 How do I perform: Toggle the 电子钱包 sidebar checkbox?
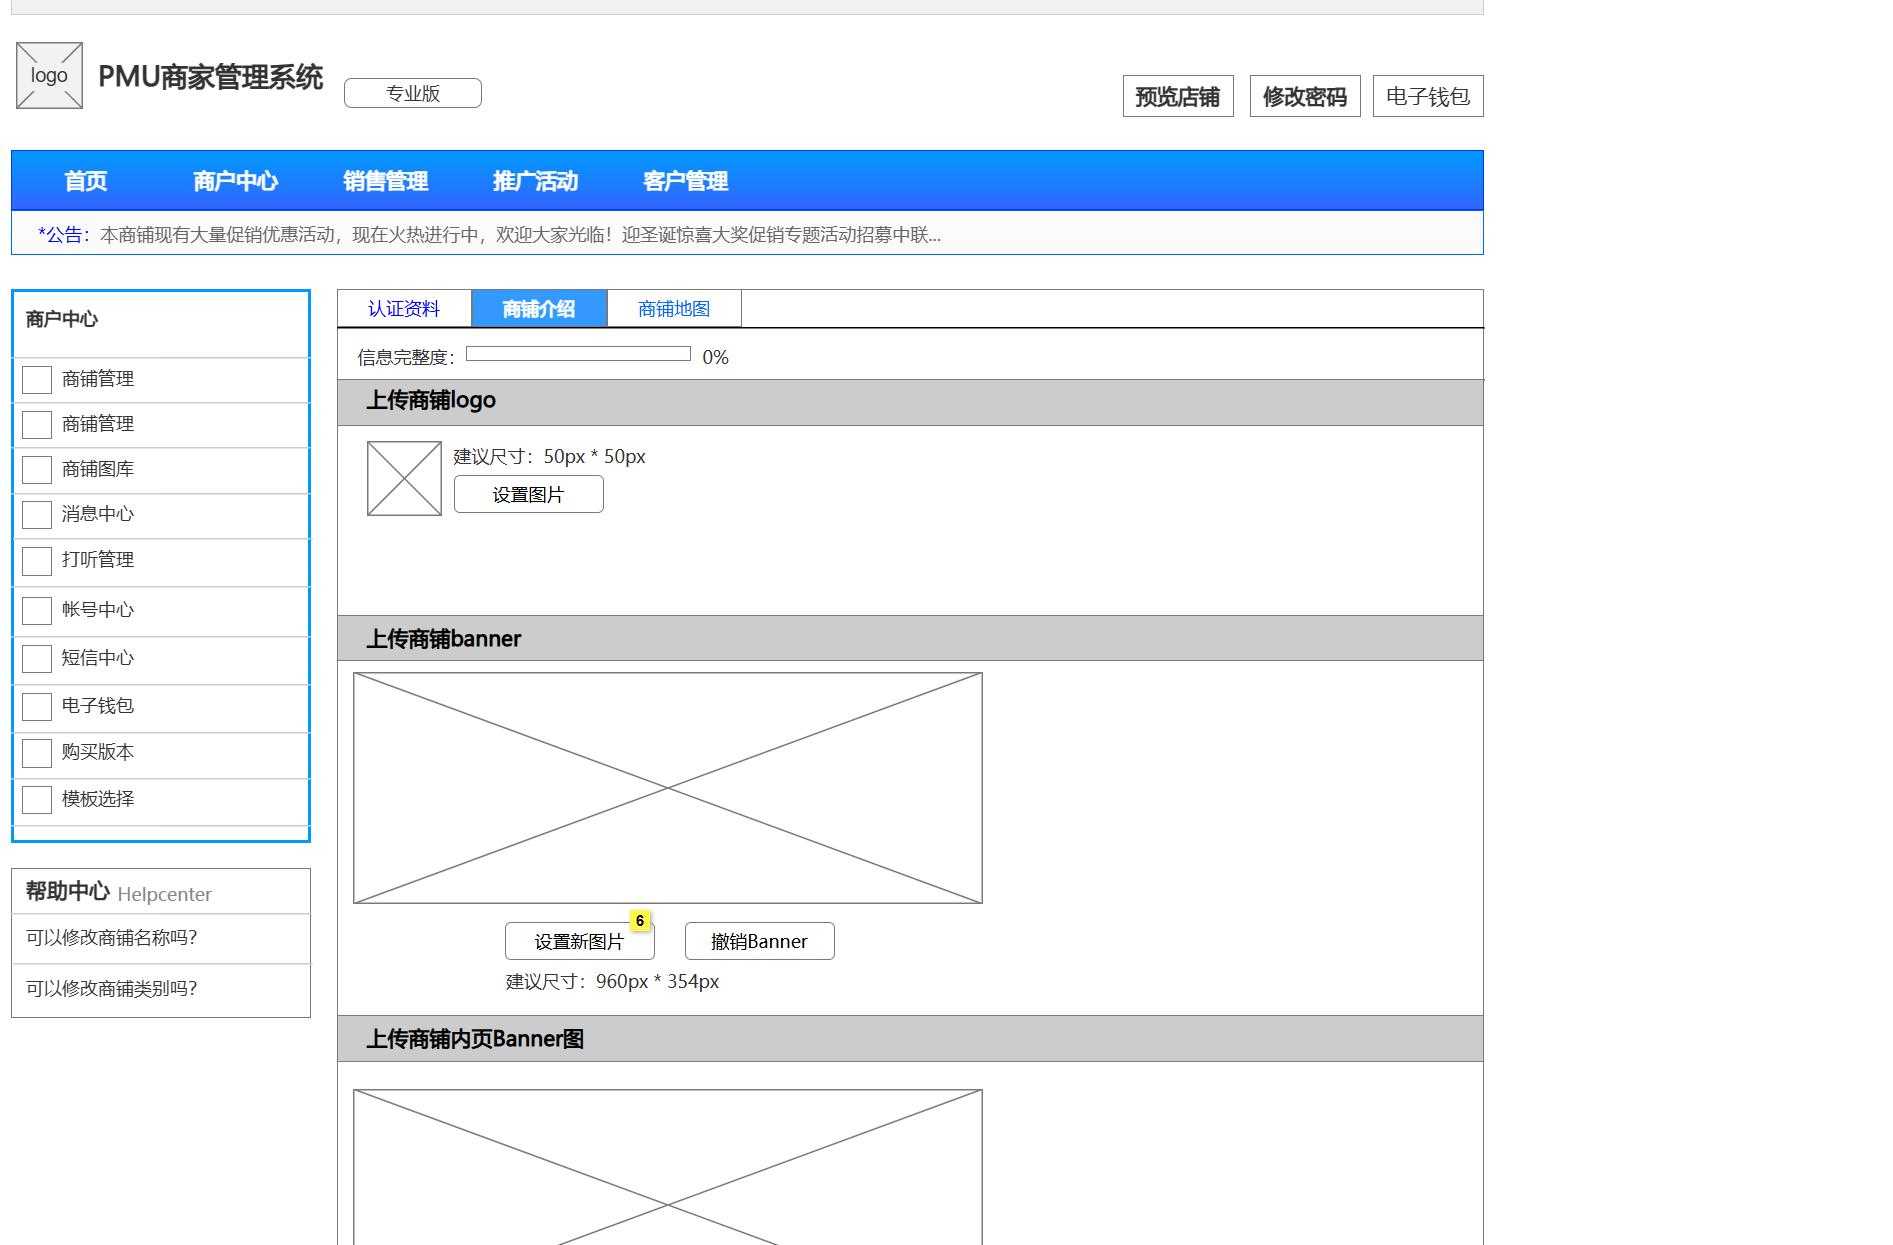coord(36,706)
